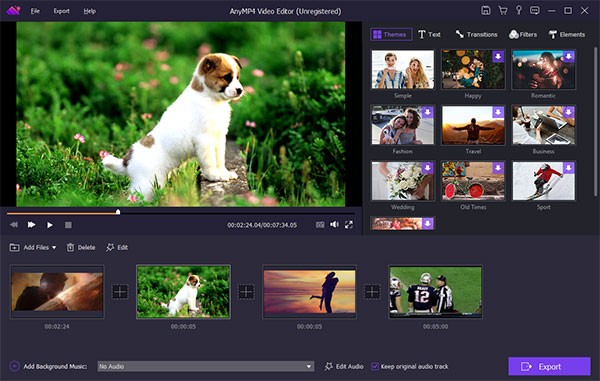Click the purple Export button

tap(549, 366)
